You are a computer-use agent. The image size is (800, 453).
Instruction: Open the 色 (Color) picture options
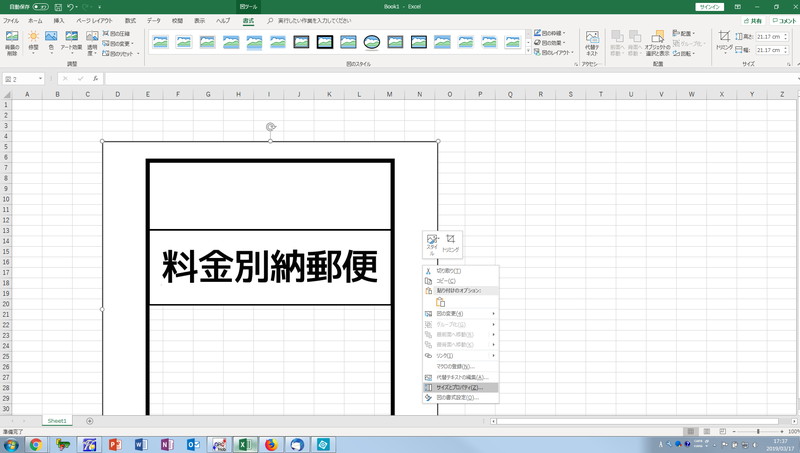coord(51,43)
